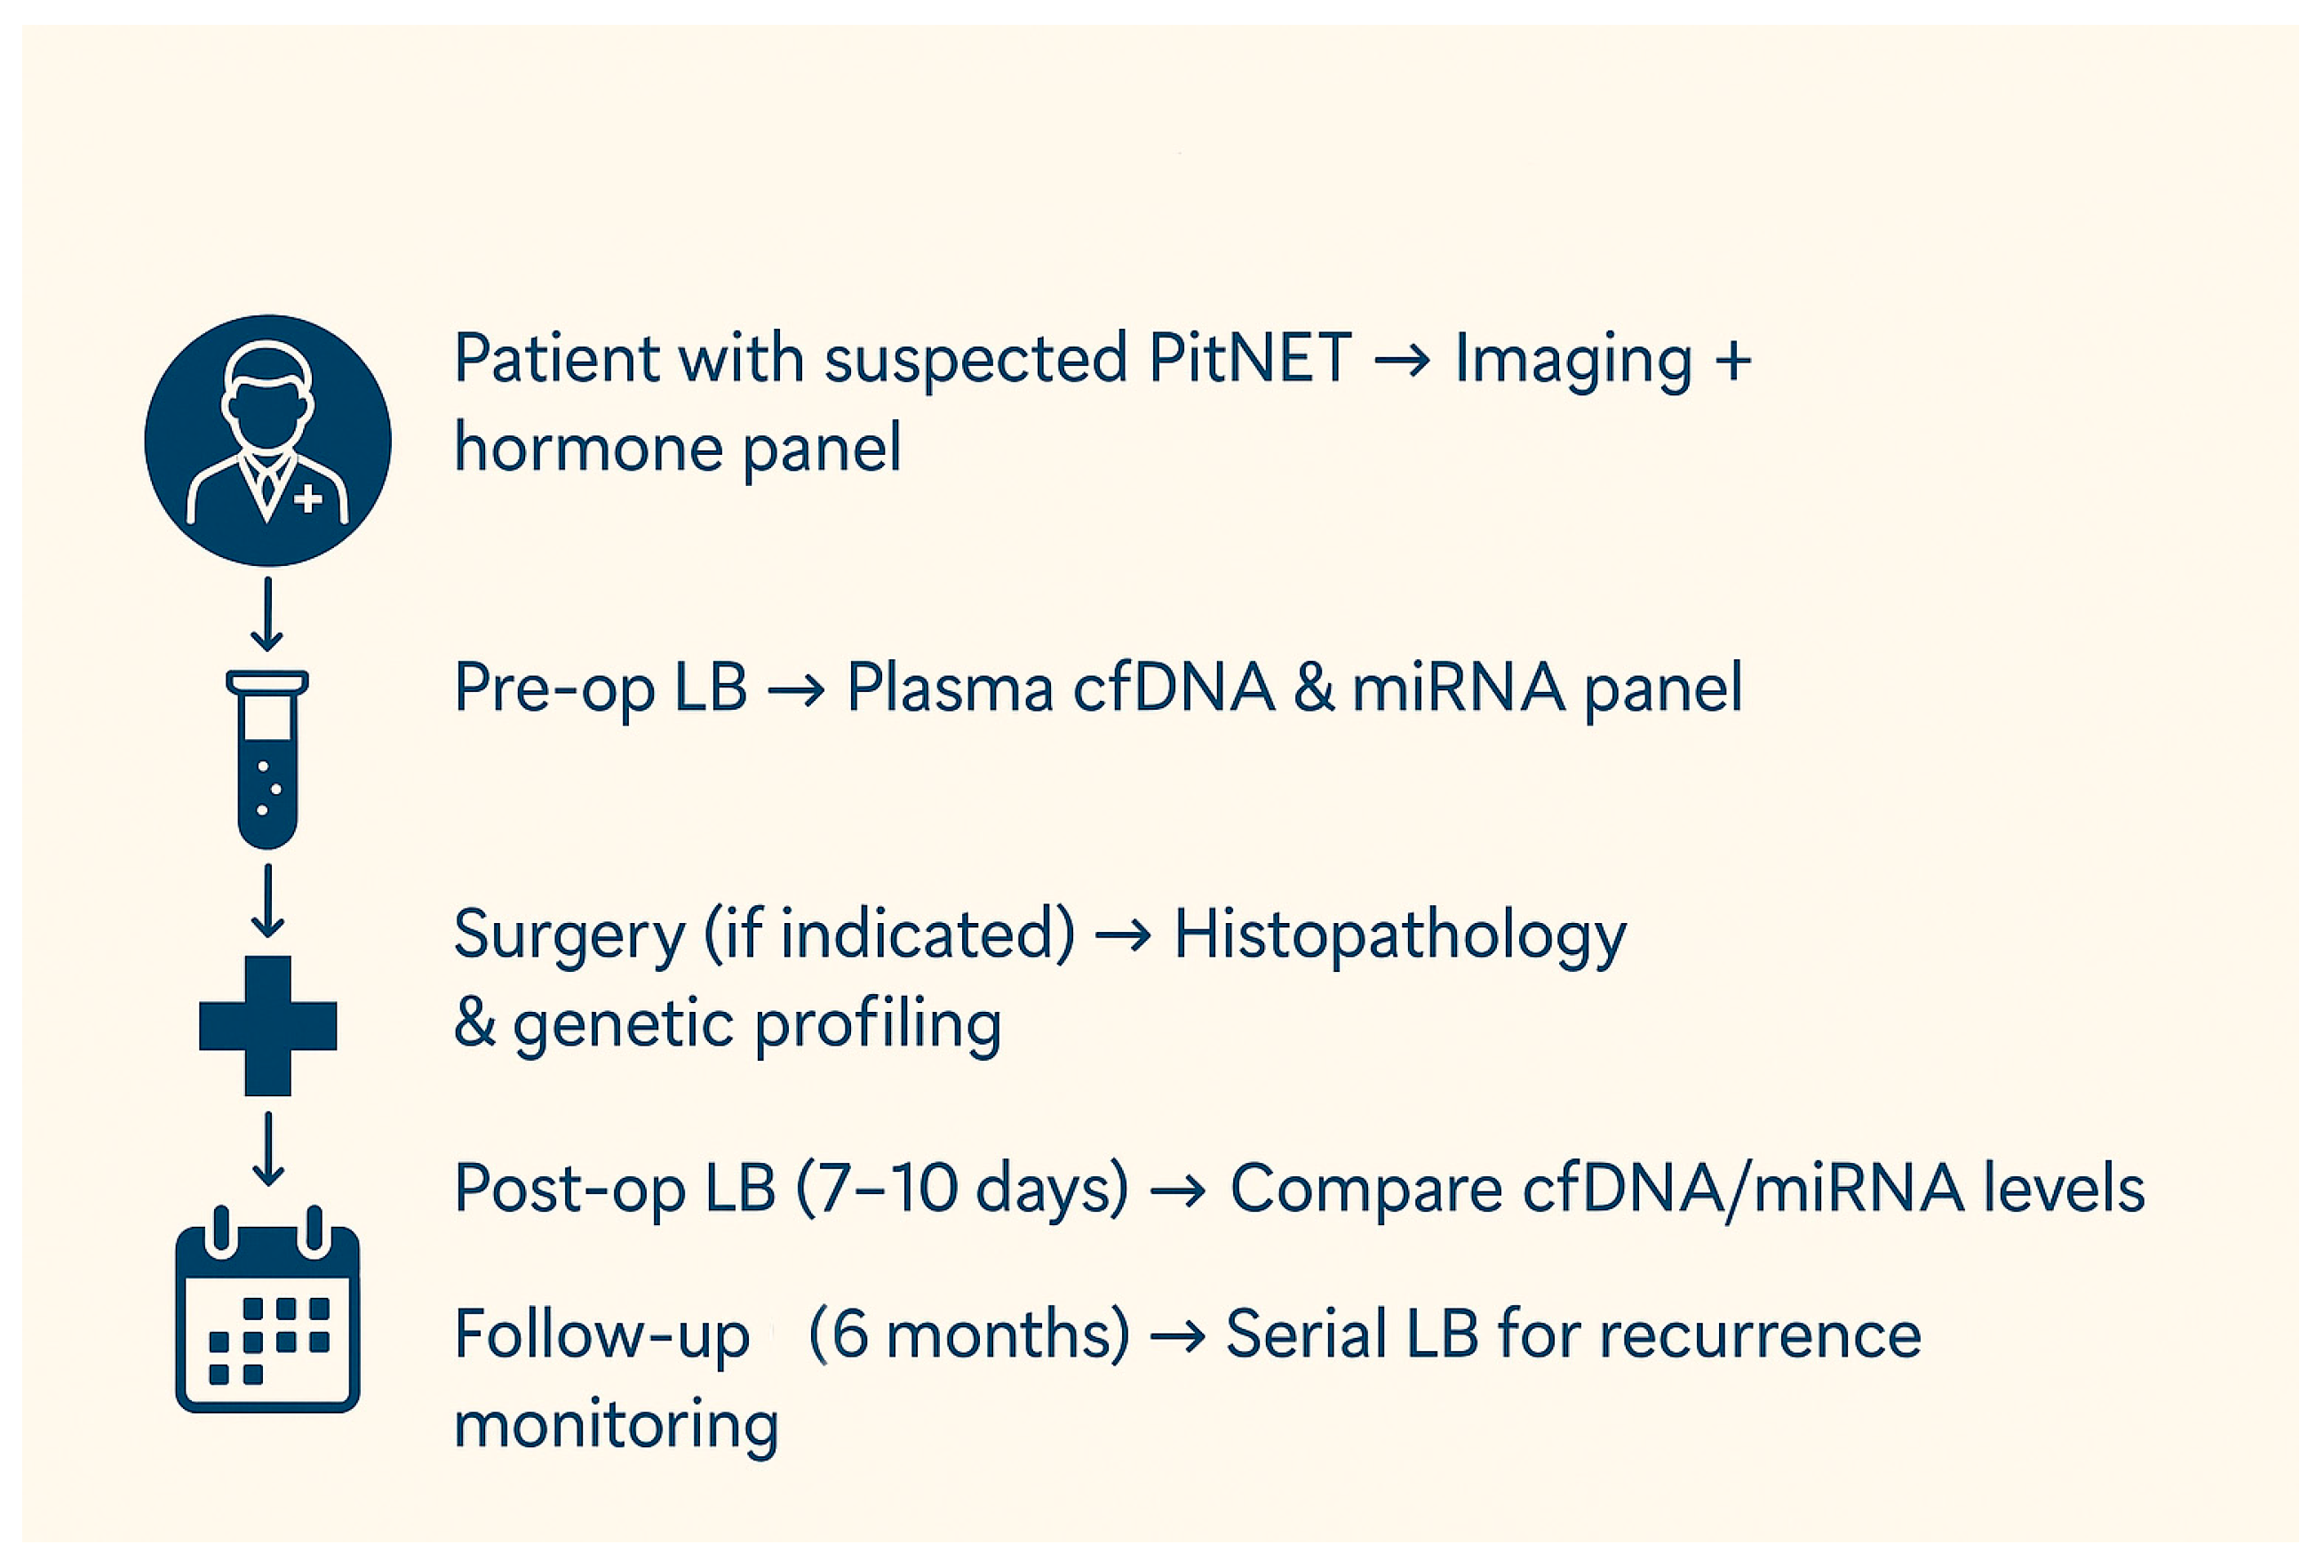Click the medical cross surgery icon
This screenshot has width=2324, height=1568.
coord(268,1025)
